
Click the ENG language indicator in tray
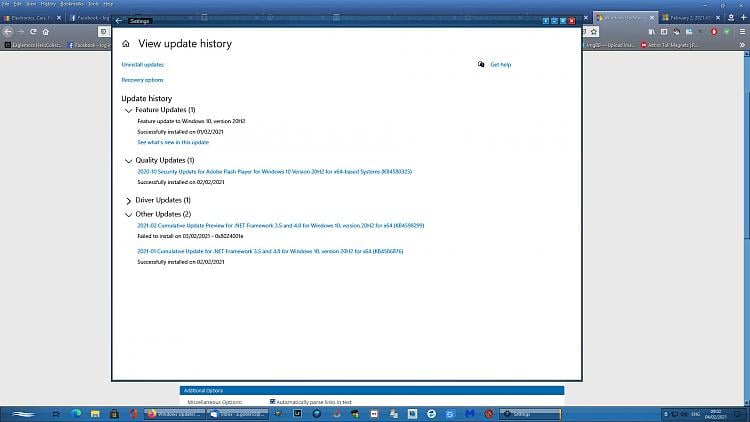(696, 414)
